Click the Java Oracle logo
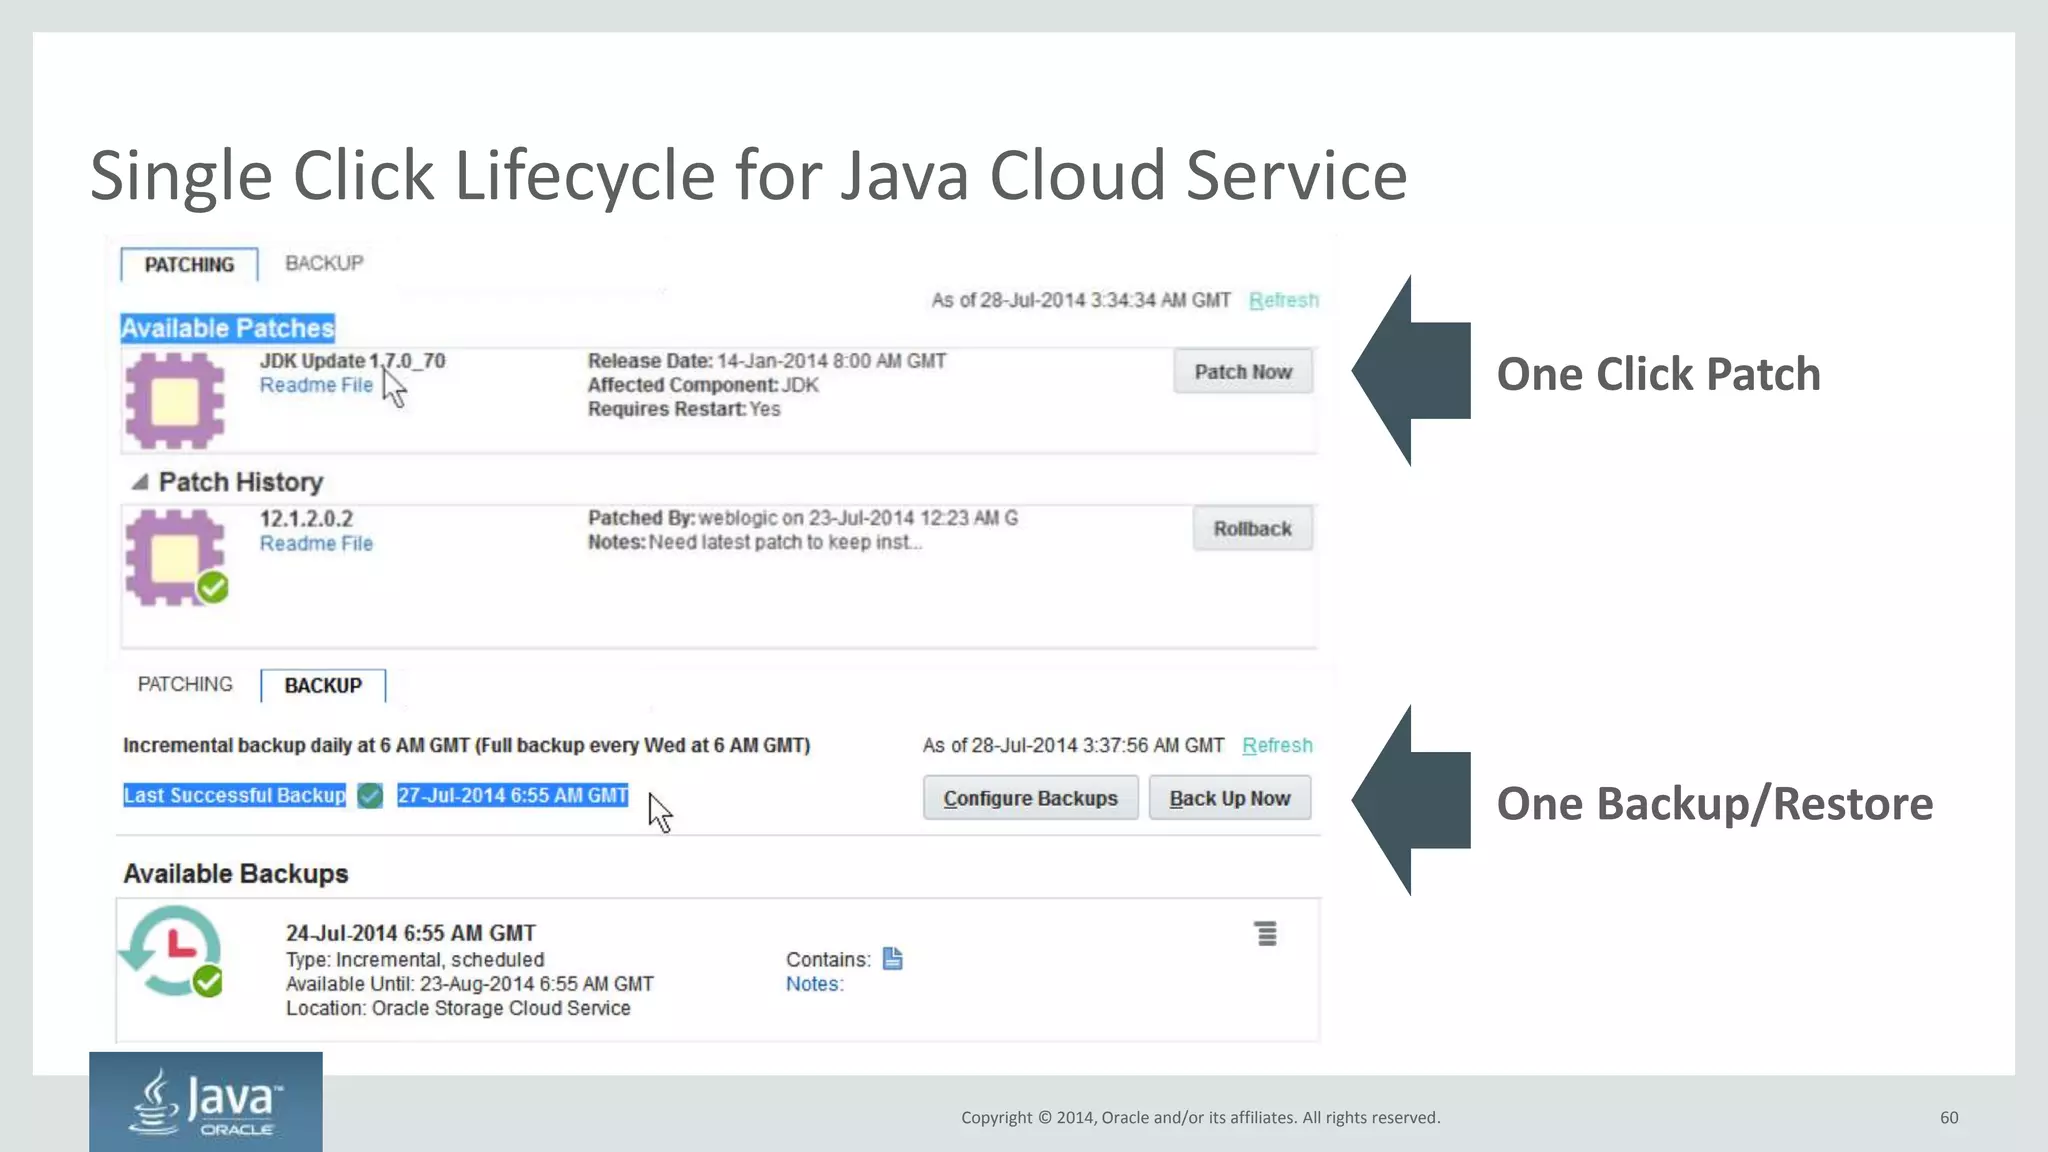The image size is (2048, 1152). click(x=206, y=1101)
